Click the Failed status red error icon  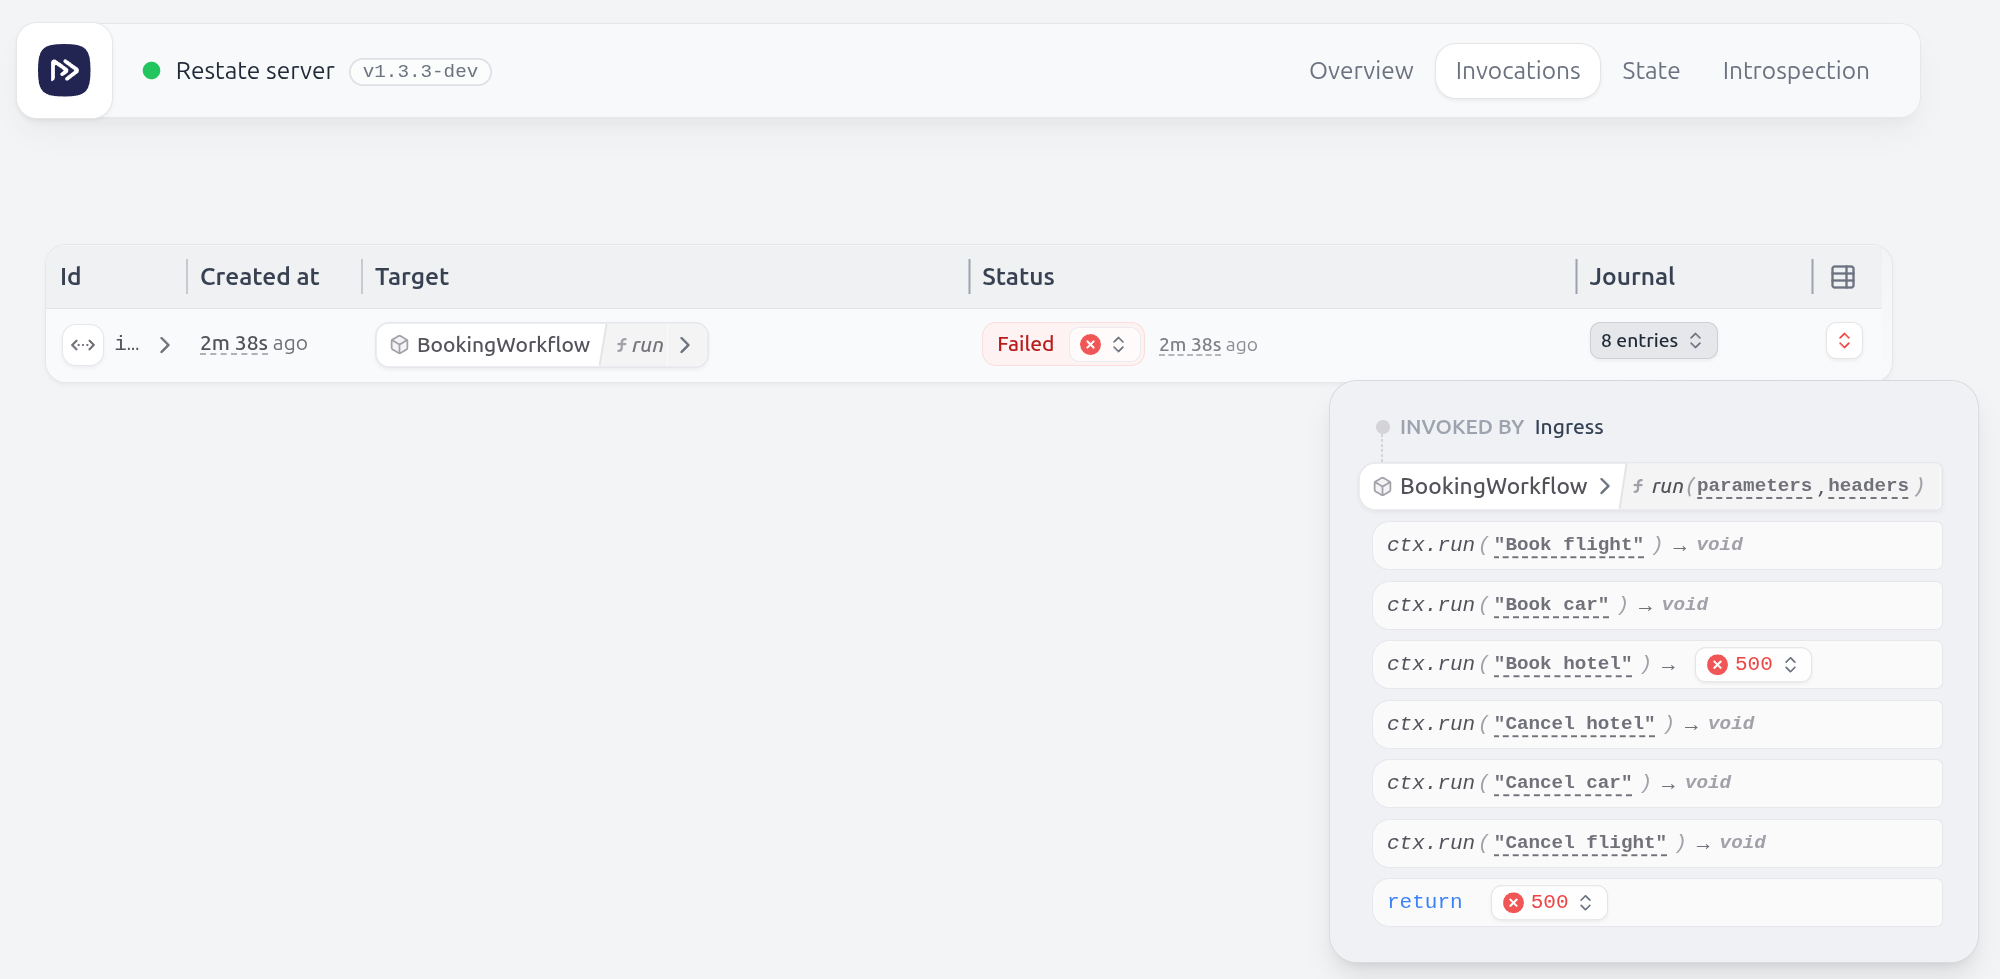1091,344
